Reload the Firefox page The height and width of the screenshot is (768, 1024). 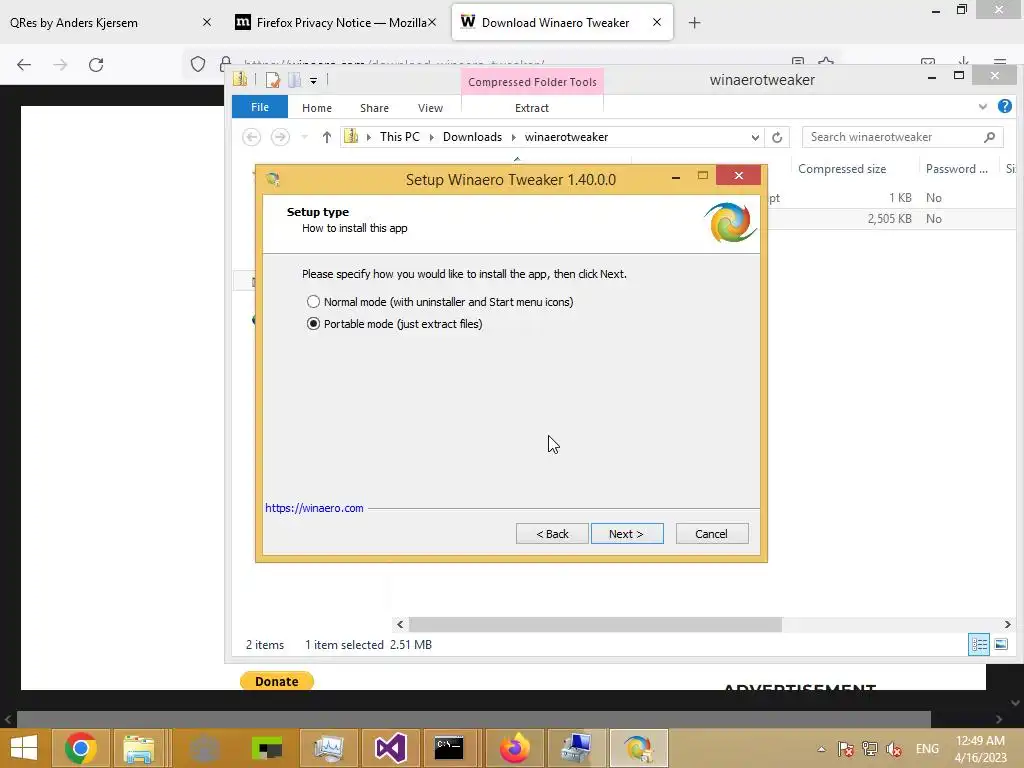pos(96,65)
